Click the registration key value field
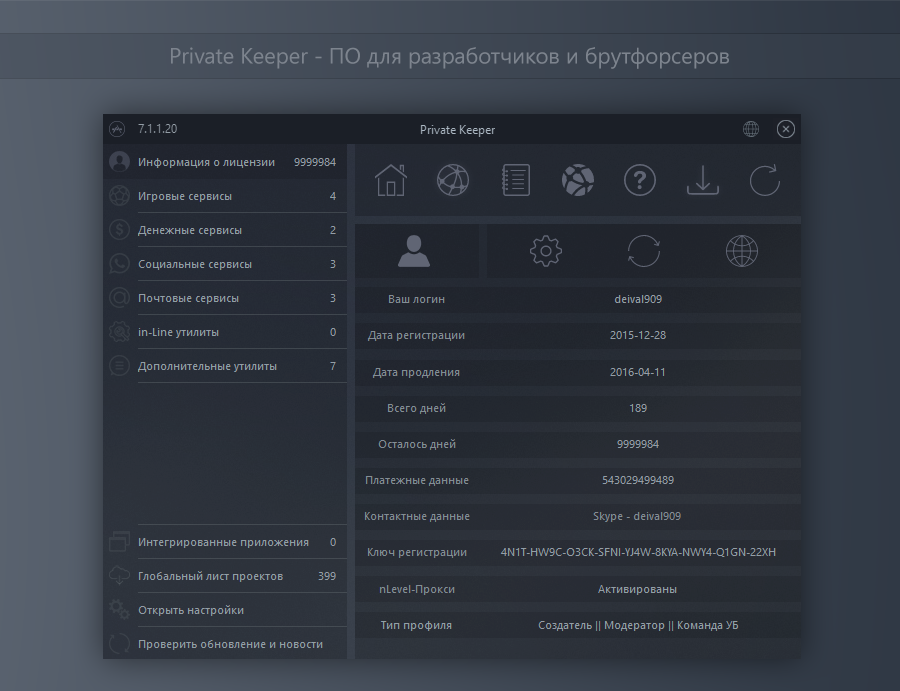 638,552
